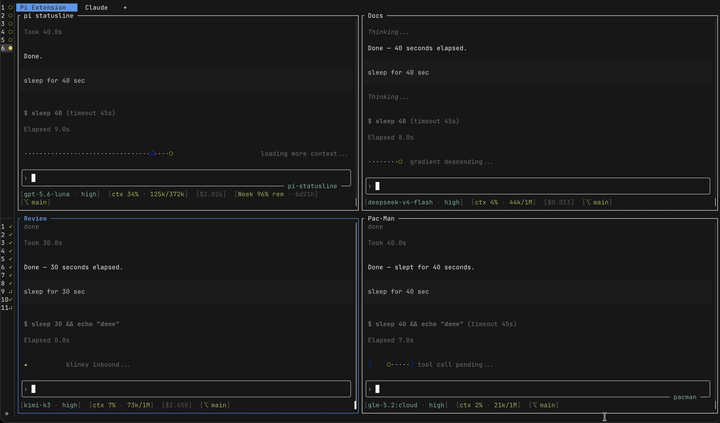
Task: Click the gpt-5.6-luna model label
Action: tap(46, 194)
